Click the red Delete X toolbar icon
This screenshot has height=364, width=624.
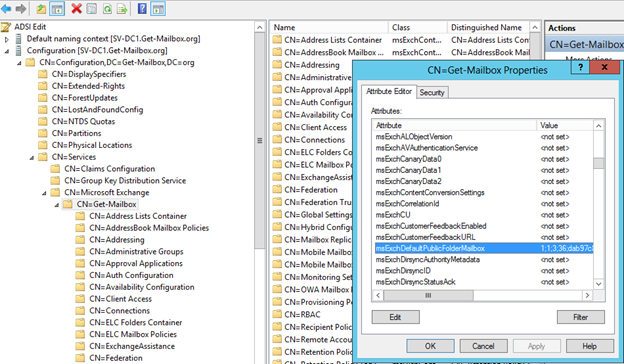pos(76,8)
